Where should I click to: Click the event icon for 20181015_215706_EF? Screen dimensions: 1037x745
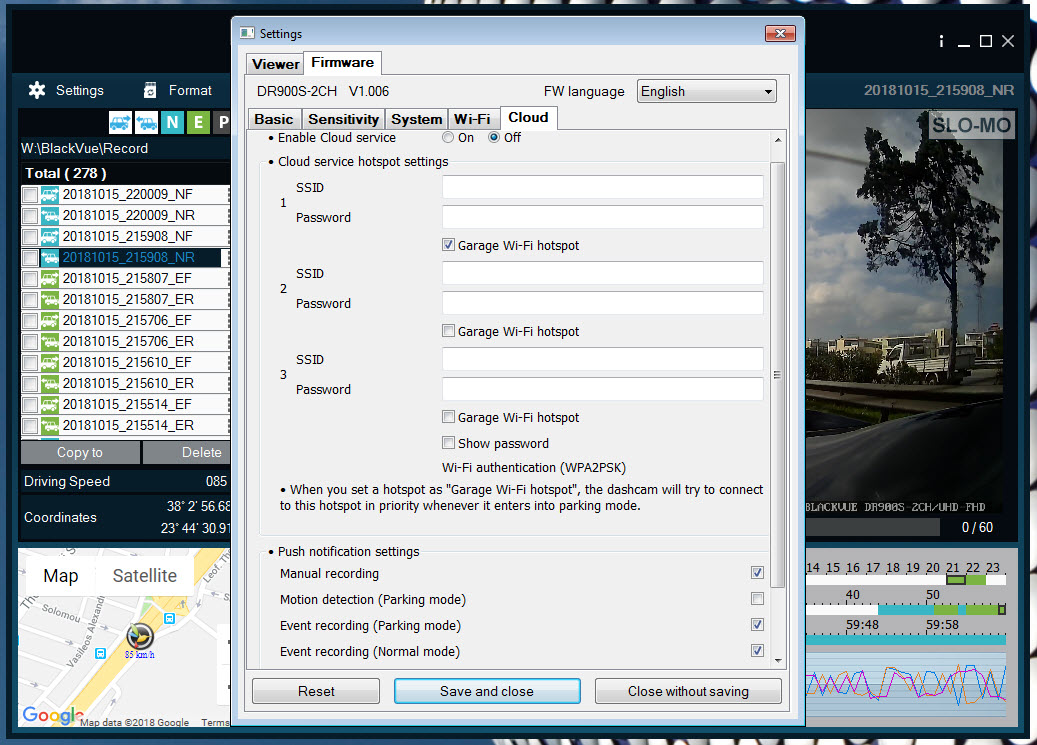pyautogui.click(x=50, y=321)
